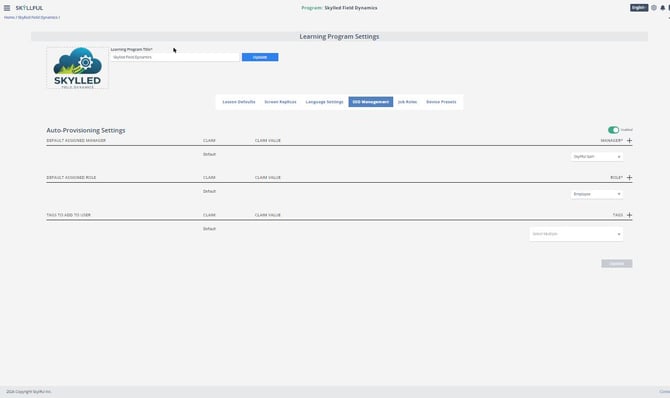Switch to the Device Presets tab

pyautogui.click(x=441, y=102)
